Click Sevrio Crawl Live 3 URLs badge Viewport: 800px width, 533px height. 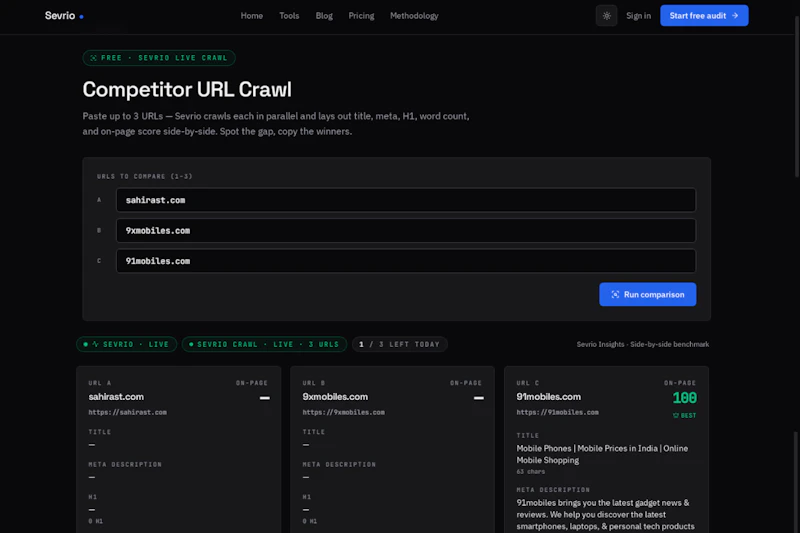(264, 344)
